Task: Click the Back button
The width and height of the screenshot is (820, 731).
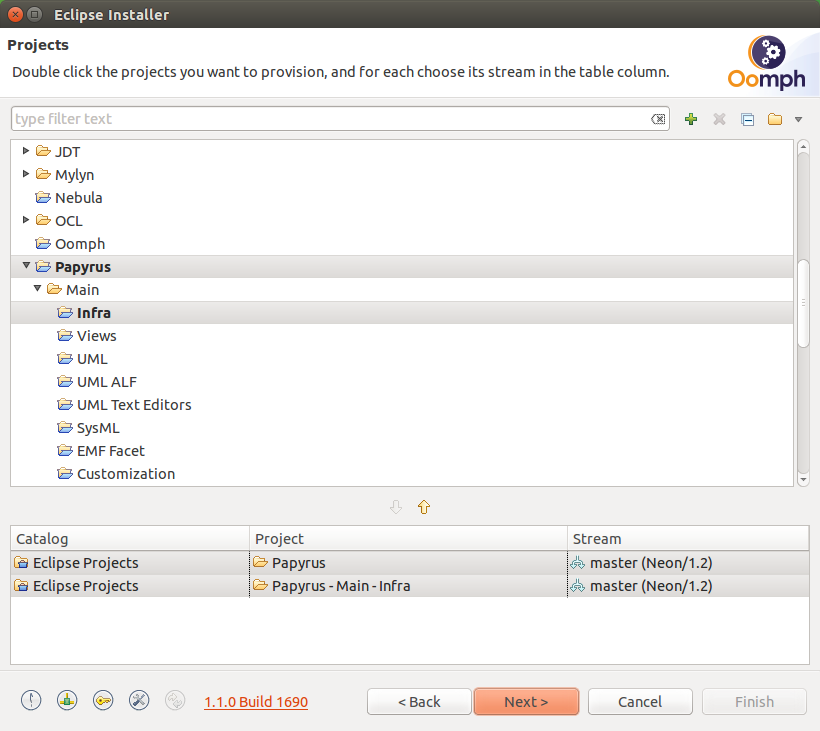Action: click(419, 702)
